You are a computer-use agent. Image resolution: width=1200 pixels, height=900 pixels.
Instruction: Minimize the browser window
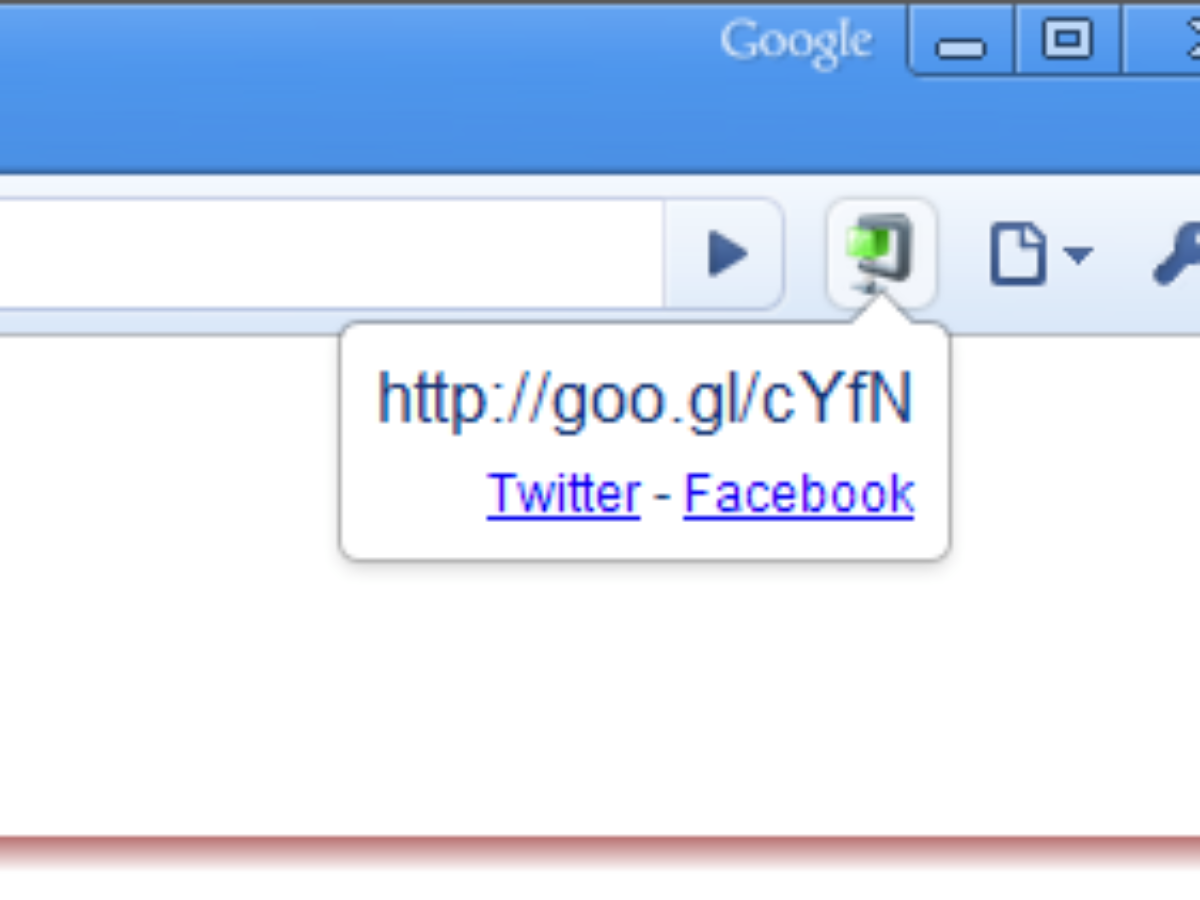pyautogui.click(x=961, y=42)
